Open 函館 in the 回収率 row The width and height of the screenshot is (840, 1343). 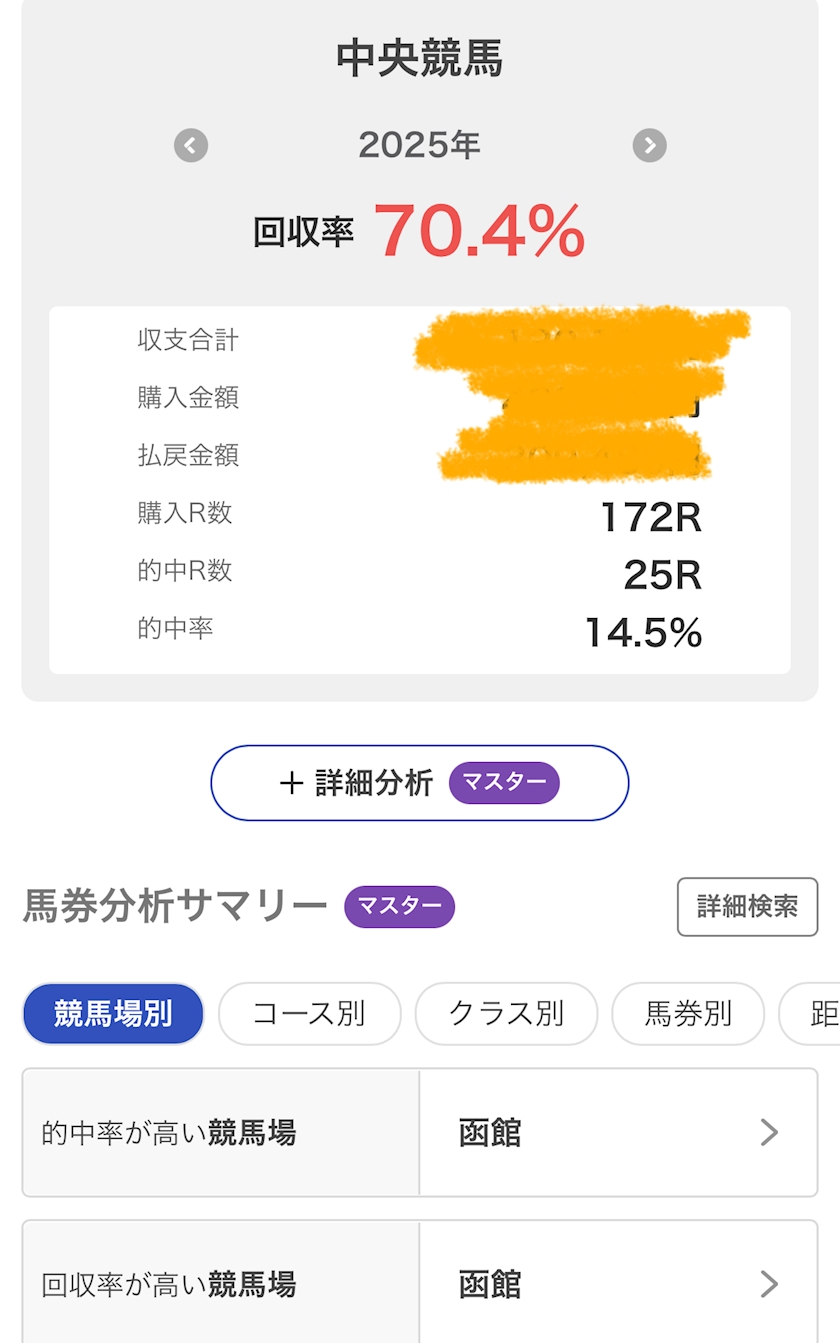point(490,1284)
